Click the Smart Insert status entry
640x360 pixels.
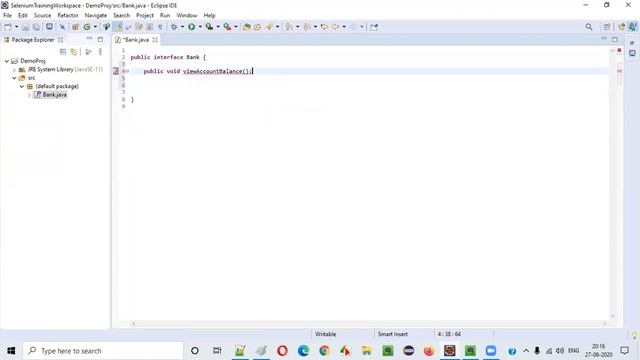tap(393, 334)
